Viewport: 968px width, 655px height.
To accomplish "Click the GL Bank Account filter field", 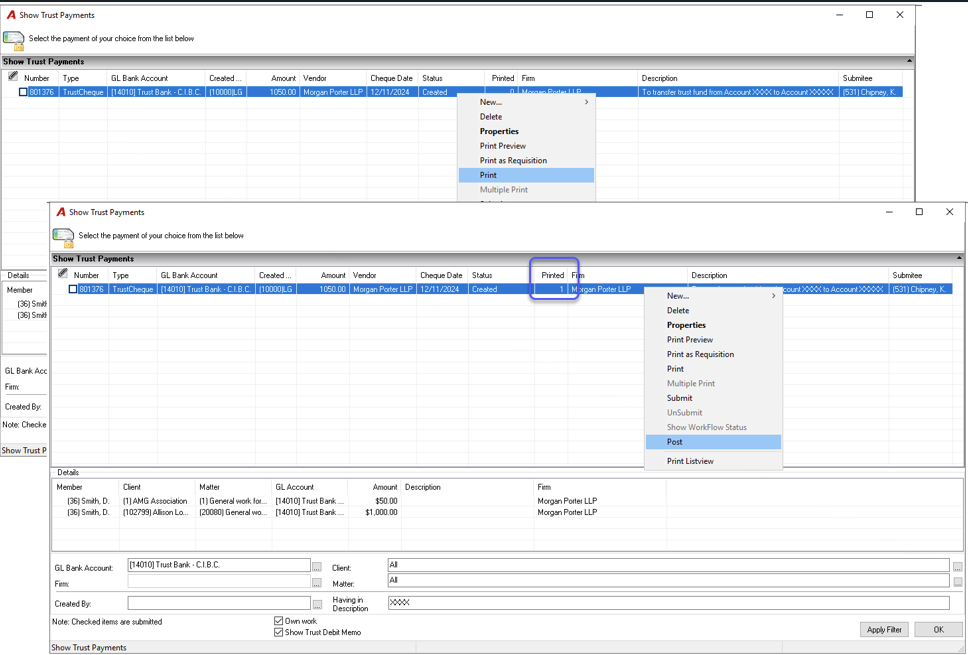I will click(219, 565).
